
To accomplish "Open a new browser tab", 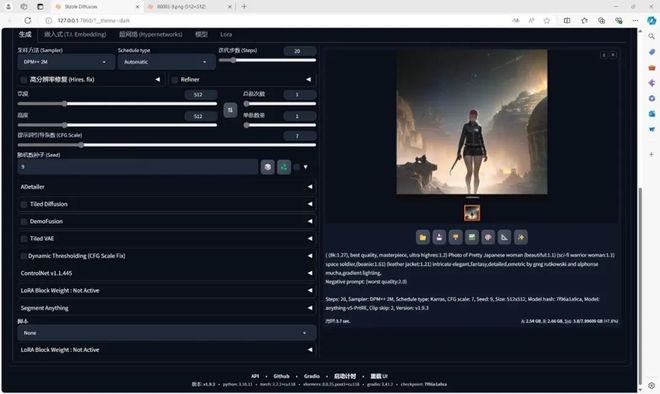I will [244, 6].
